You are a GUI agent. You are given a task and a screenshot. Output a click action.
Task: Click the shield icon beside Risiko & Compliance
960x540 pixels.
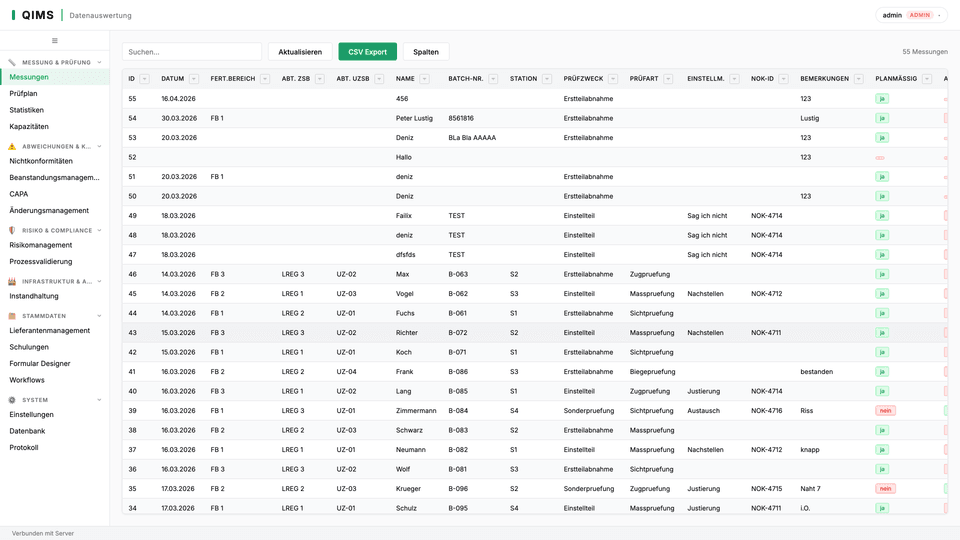click(12, 230)
